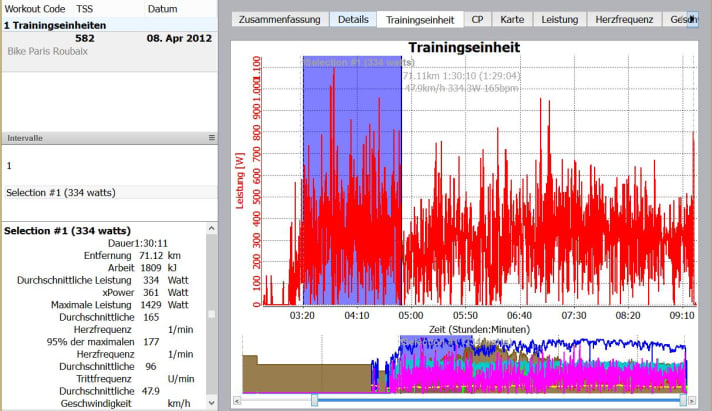
Task: Click the left panel scrollbar down arrow
Action: (211, 404)
